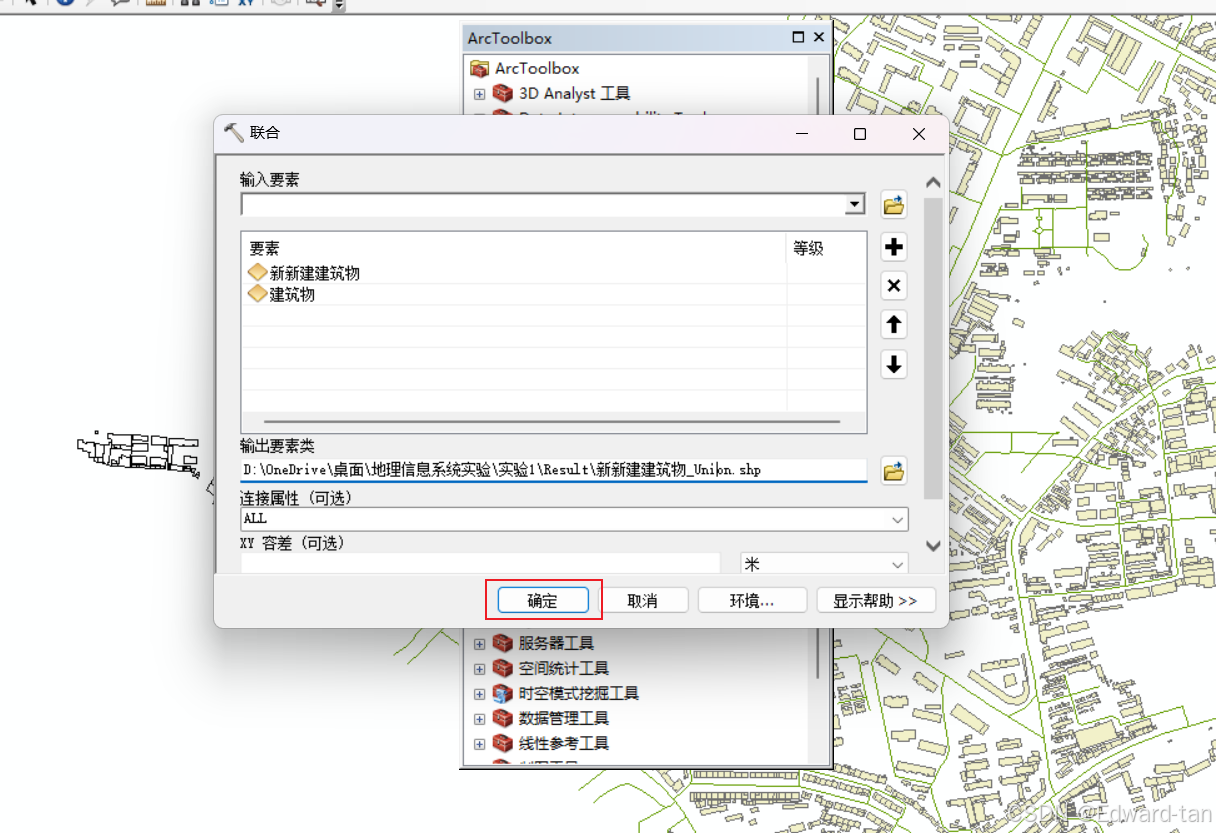Move a feature down with the down-arrow icon
The height and width of the screenshot is (833, 1216).
[x=893, y=364]
